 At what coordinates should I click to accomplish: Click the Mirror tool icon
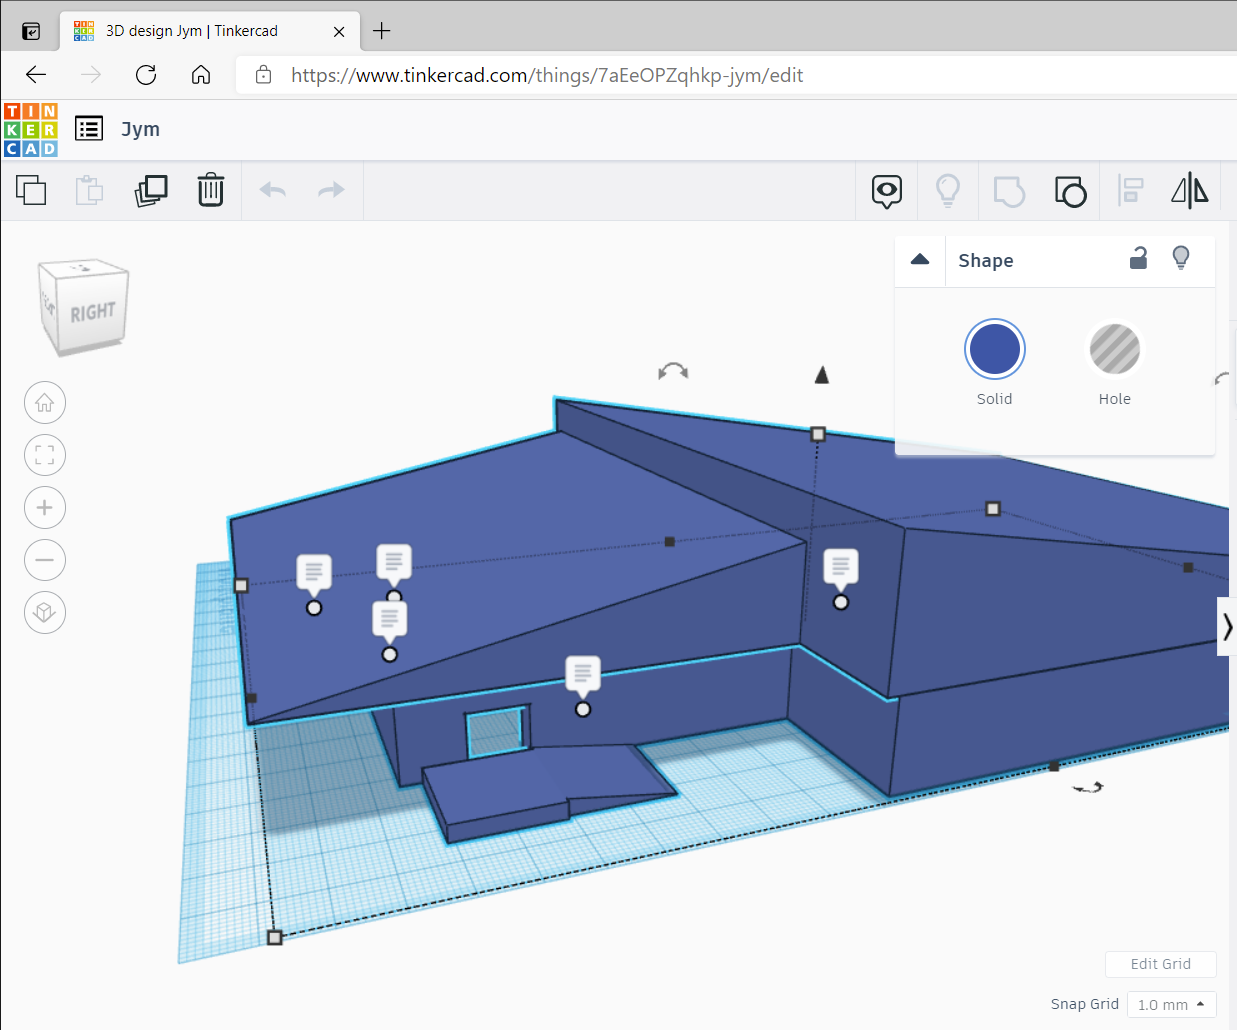tap(1189, 190)
